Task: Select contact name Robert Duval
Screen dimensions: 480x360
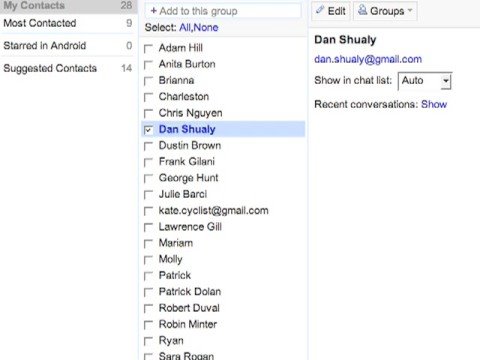Action: point(189,308)
